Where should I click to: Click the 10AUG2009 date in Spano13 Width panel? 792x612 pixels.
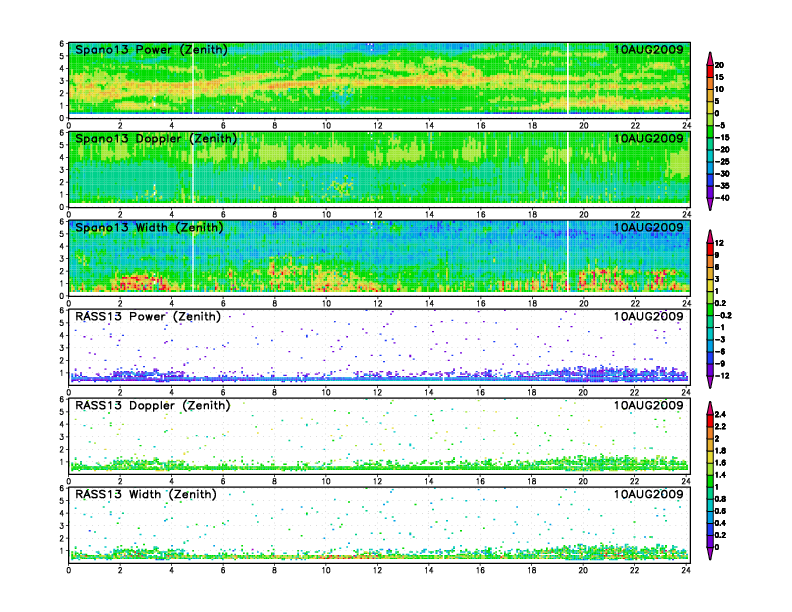coord(648,227)
